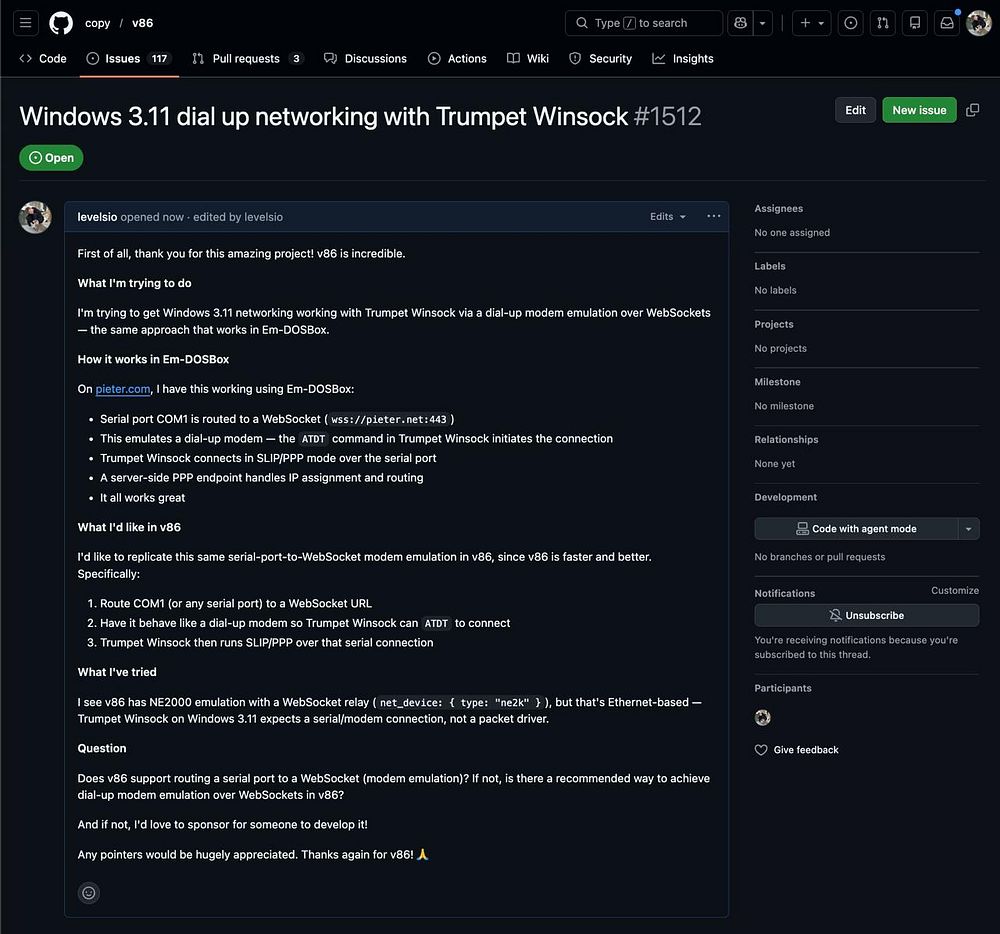The width and height of the screenshot is (1000, 934).
Task: Click the search input field
Action: (644, 23)
